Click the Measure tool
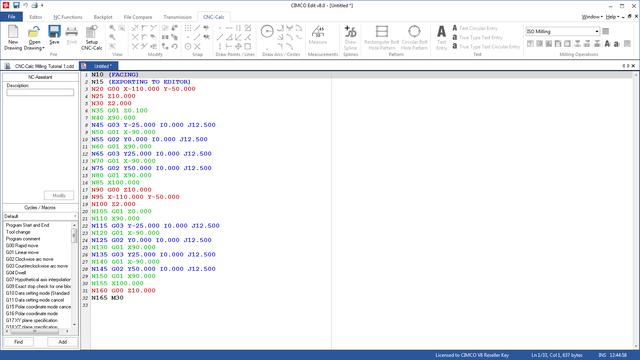Image resolution: width=640 pixels, height=360 pixels. tap(318, 35)
